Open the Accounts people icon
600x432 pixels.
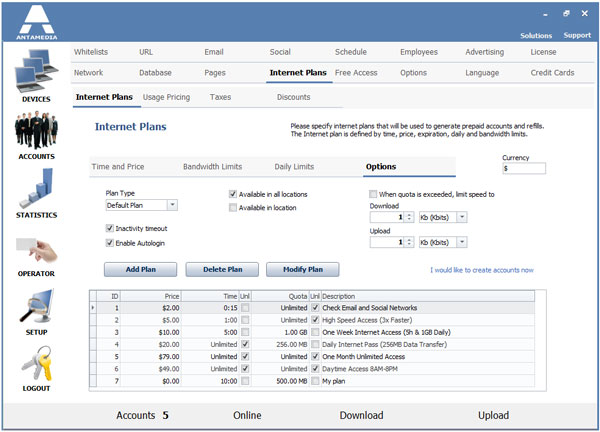click(36, 130)
